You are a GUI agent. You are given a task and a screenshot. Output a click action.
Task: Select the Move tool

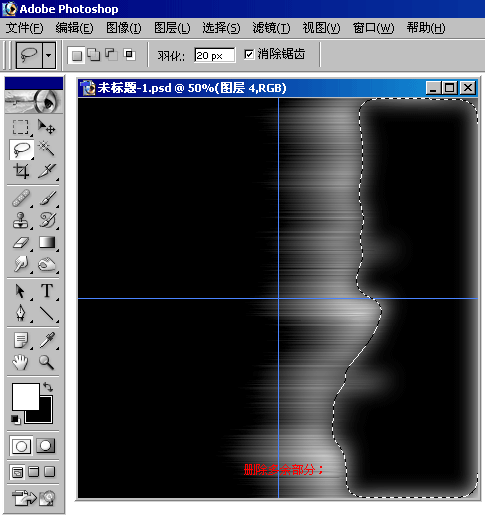coord(46,127)
